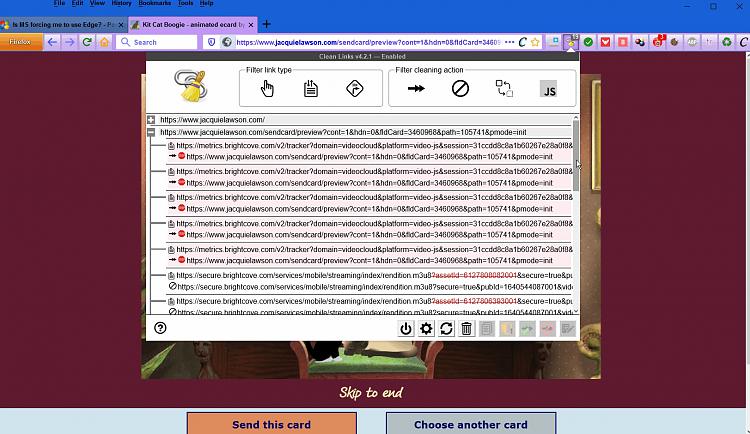Image resolution: width=750 pixels, height=434 pixels.
Task: Go forward with browser forward arrow
Action: (x=70, y=42)
